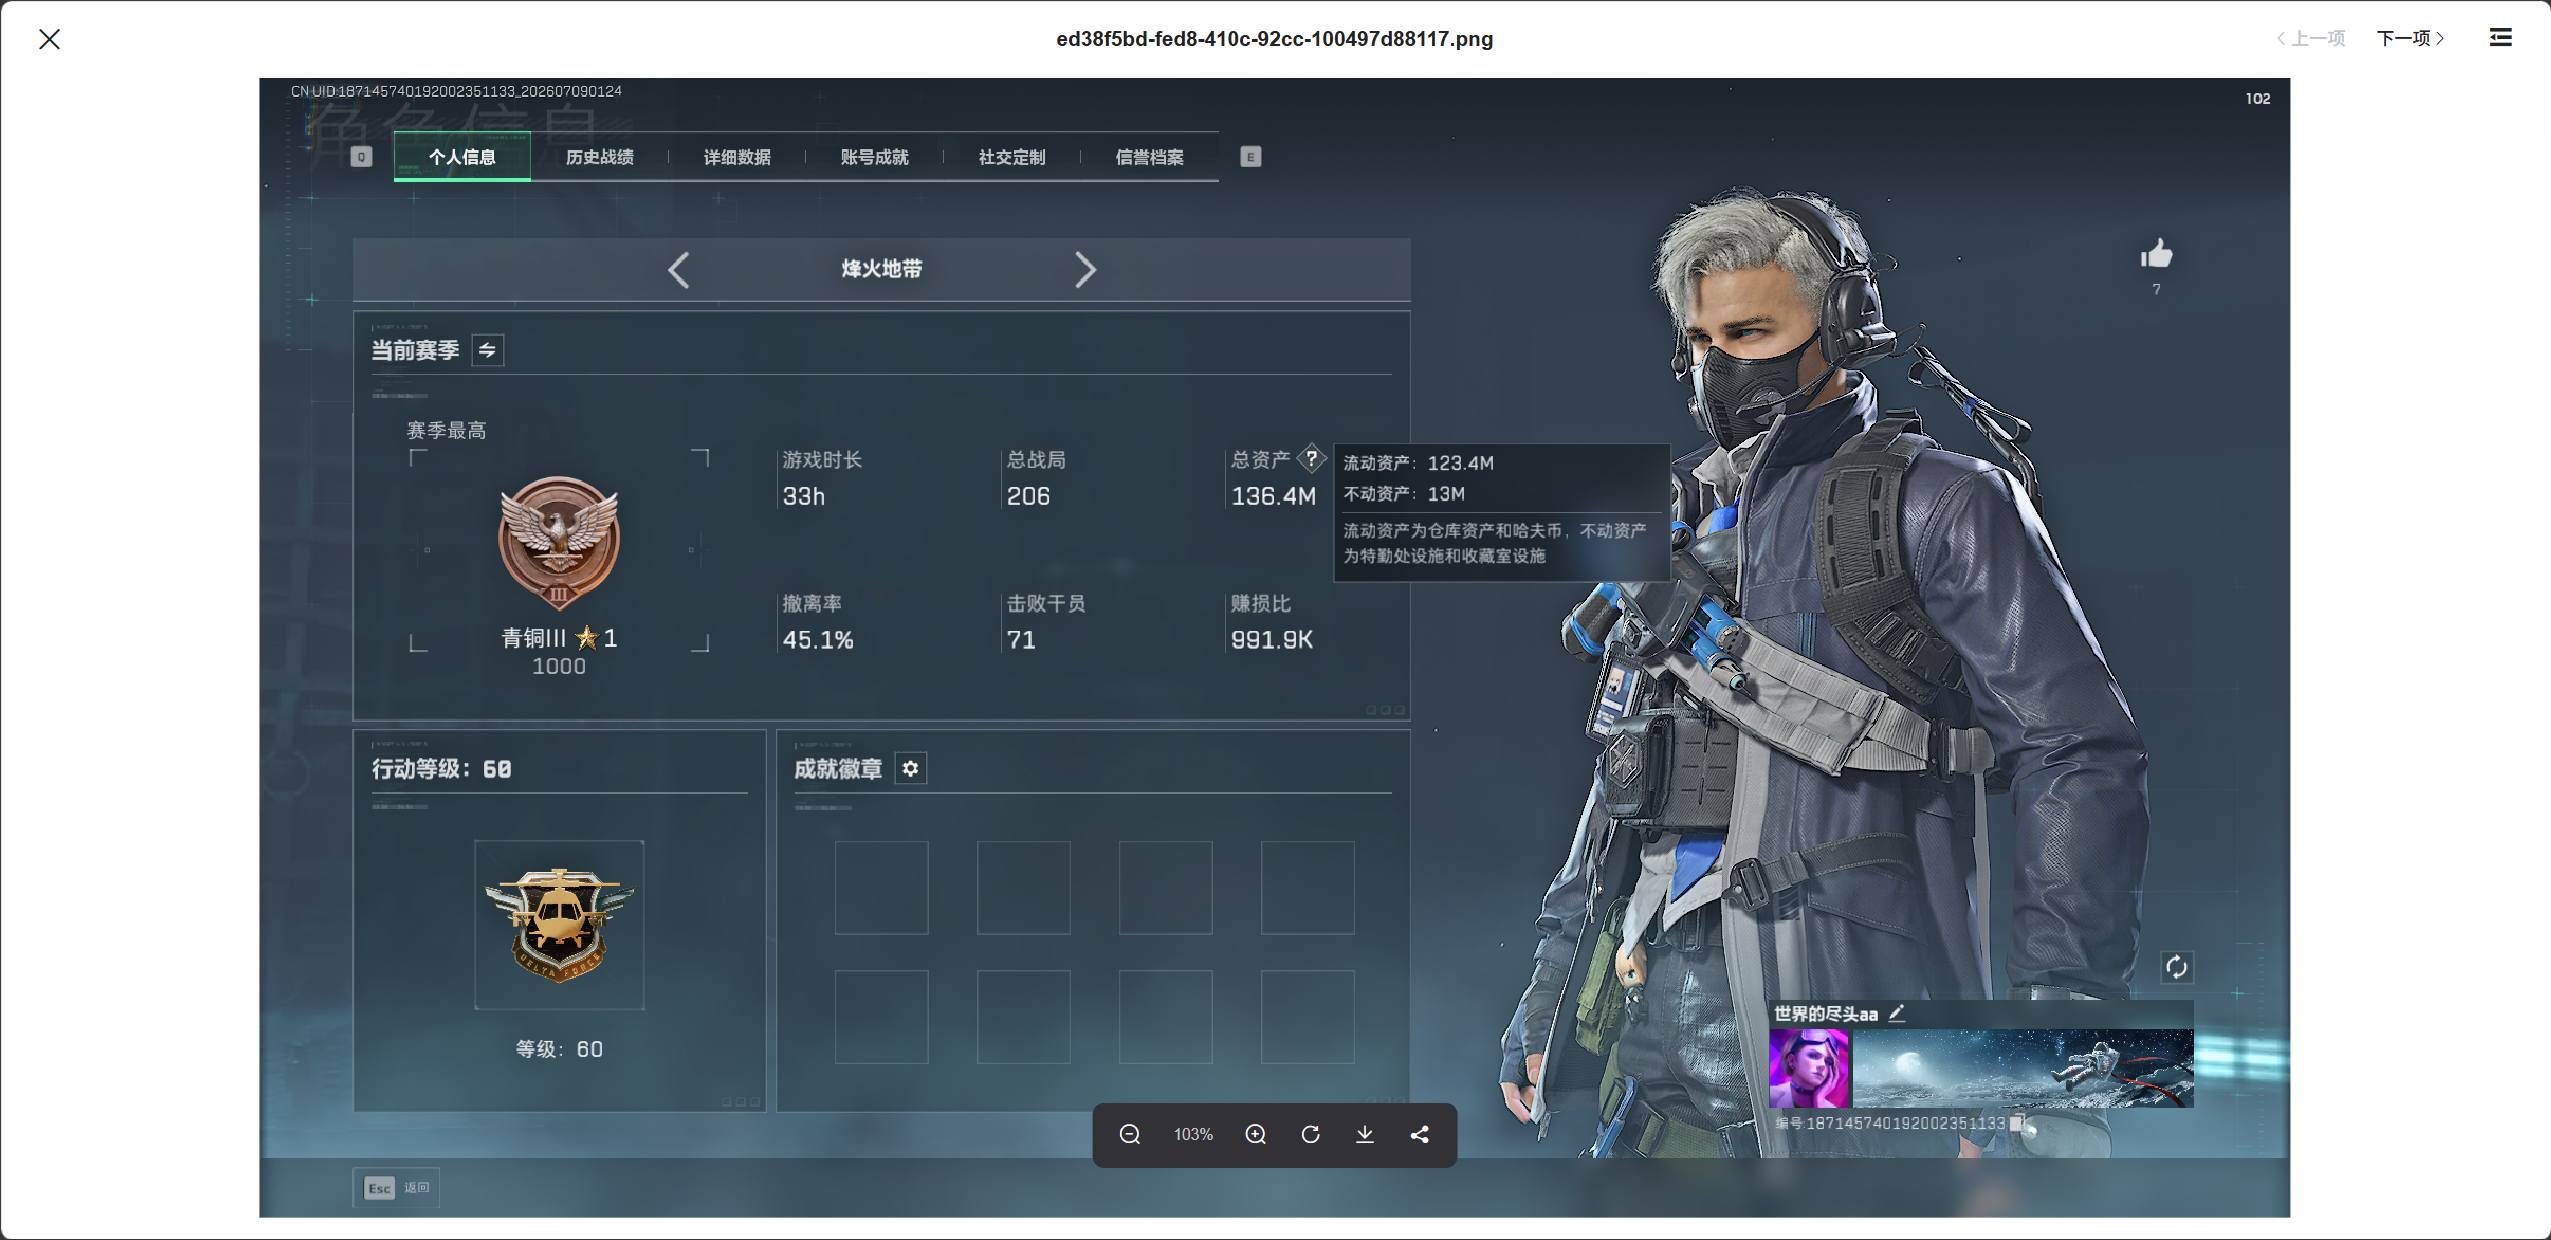This screenshot has width=2551, height=1240.
Task: Go to previous mode with left chevron
Action: 679,270
